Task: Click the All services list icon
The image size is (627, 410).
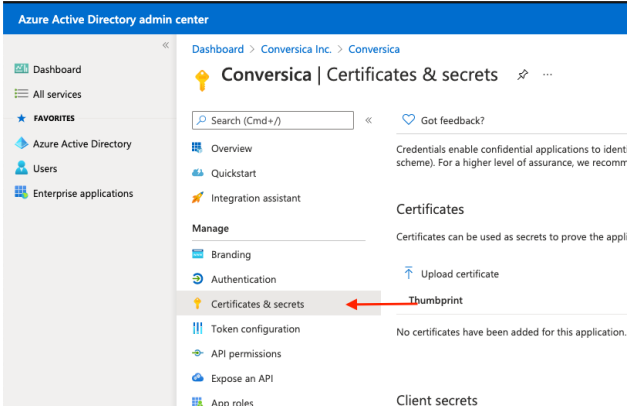Action: tap(21, 94)
